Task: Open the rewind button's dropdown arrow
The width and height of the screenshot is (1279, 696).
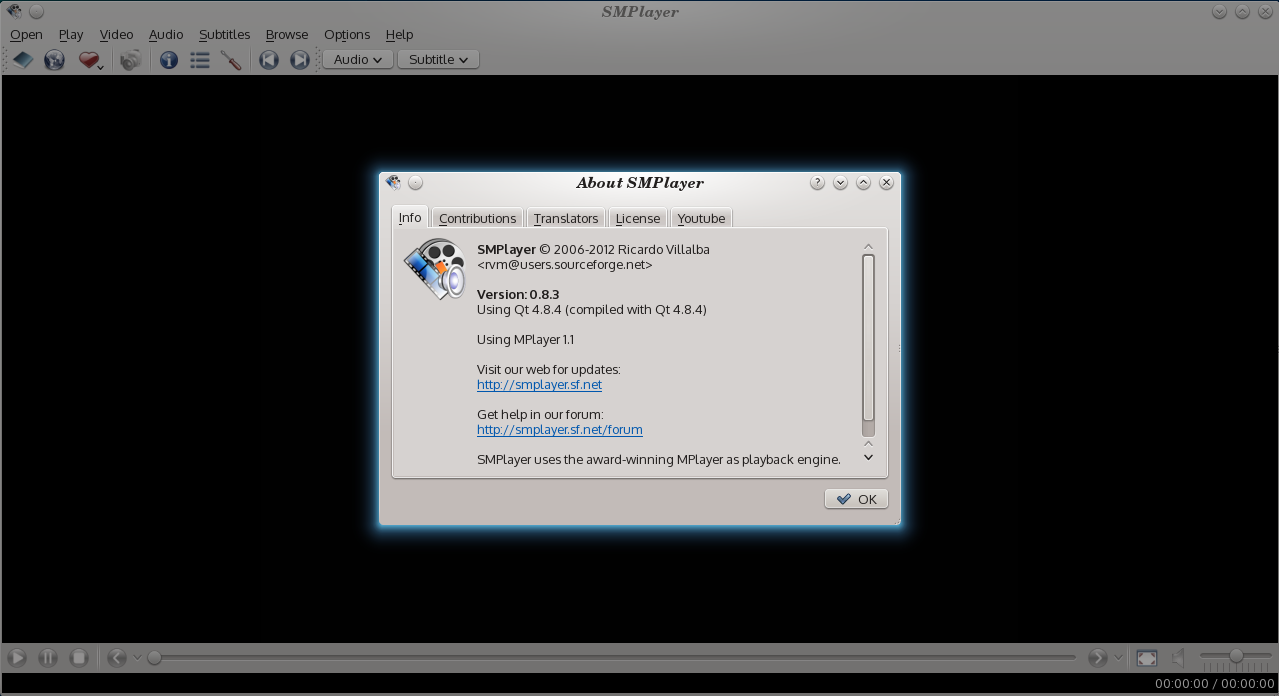Action: point(138,658)
